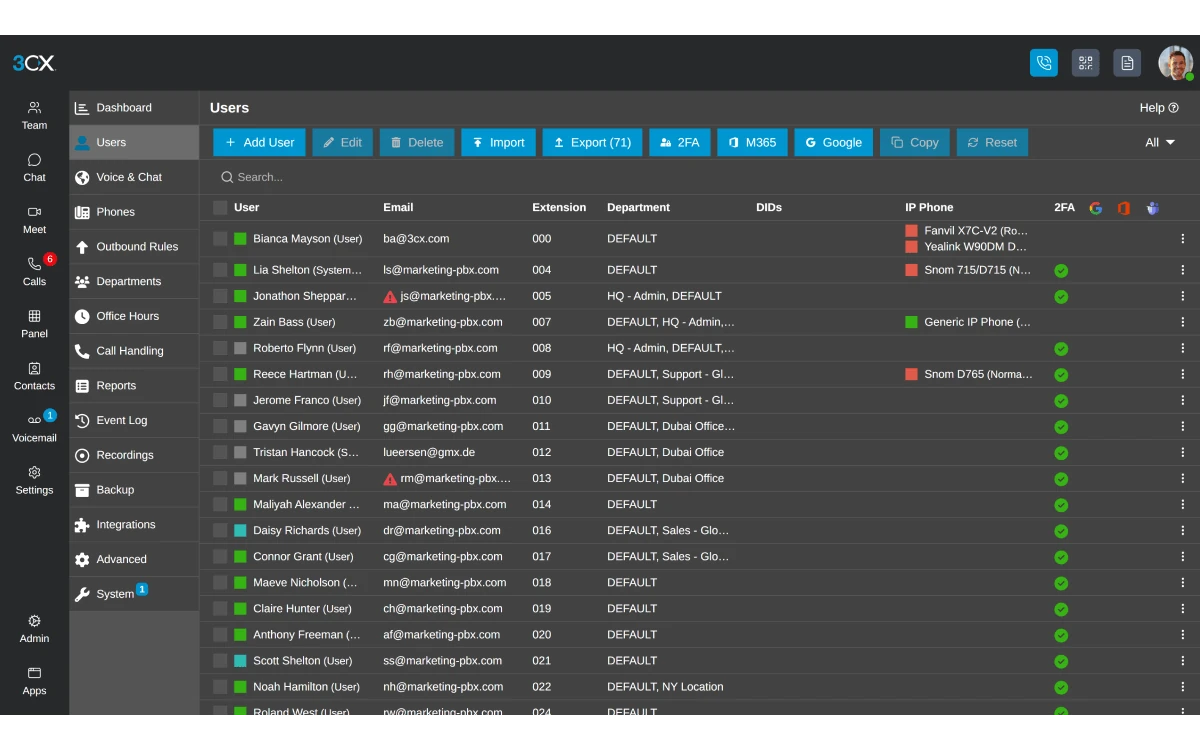Screen dimensions: 1200x750
Task: Check the box for Jerome Franco
Action: 220,400
